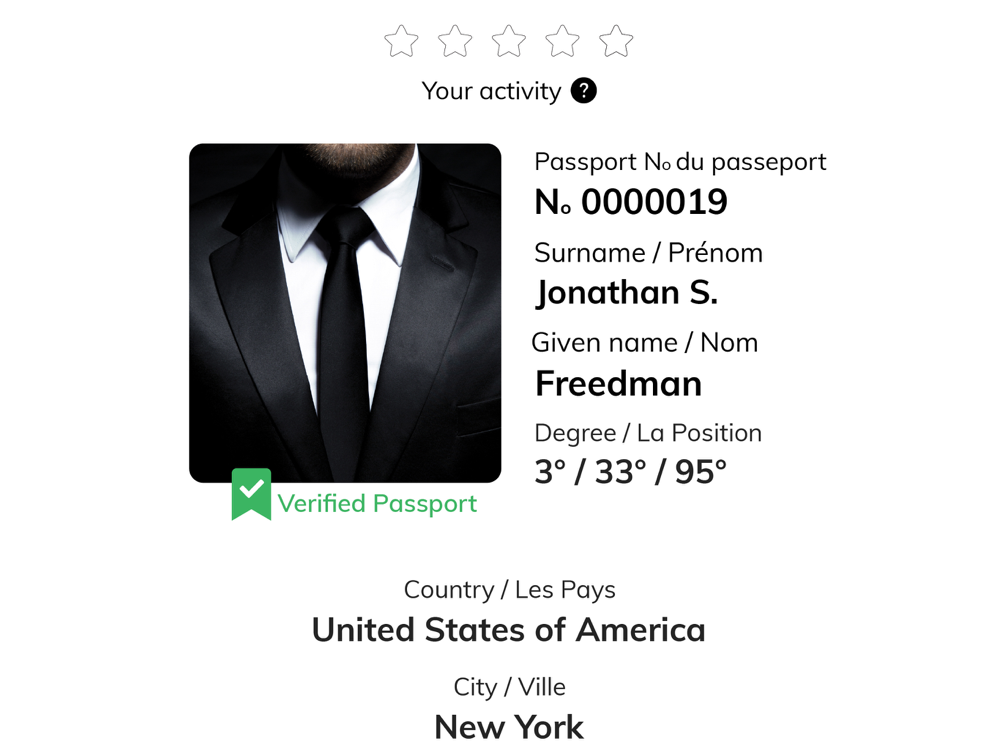Select the second rating star

click(x=455, y=41)
